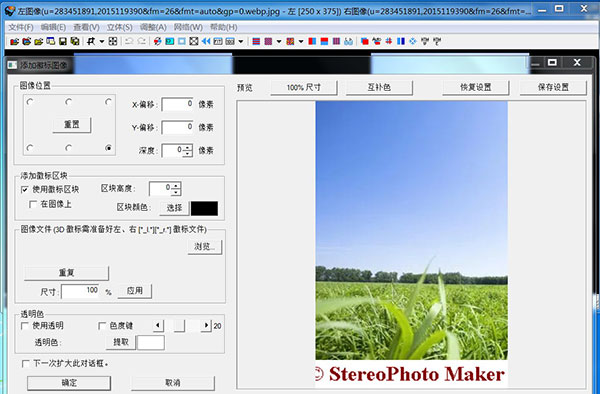Open the 立体(S) menu
Screen dimensions: 600x394
pyautogui.click(x=119, y=27)
